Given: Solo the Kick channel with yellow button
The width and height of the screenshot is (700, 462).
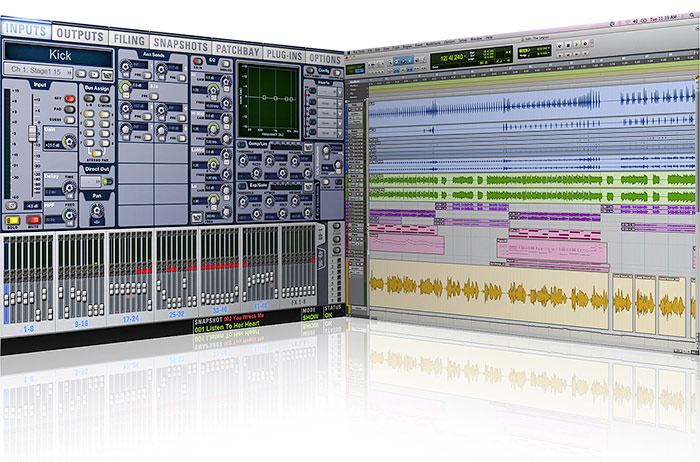Looking at the screenshot, I should [12, 220].
